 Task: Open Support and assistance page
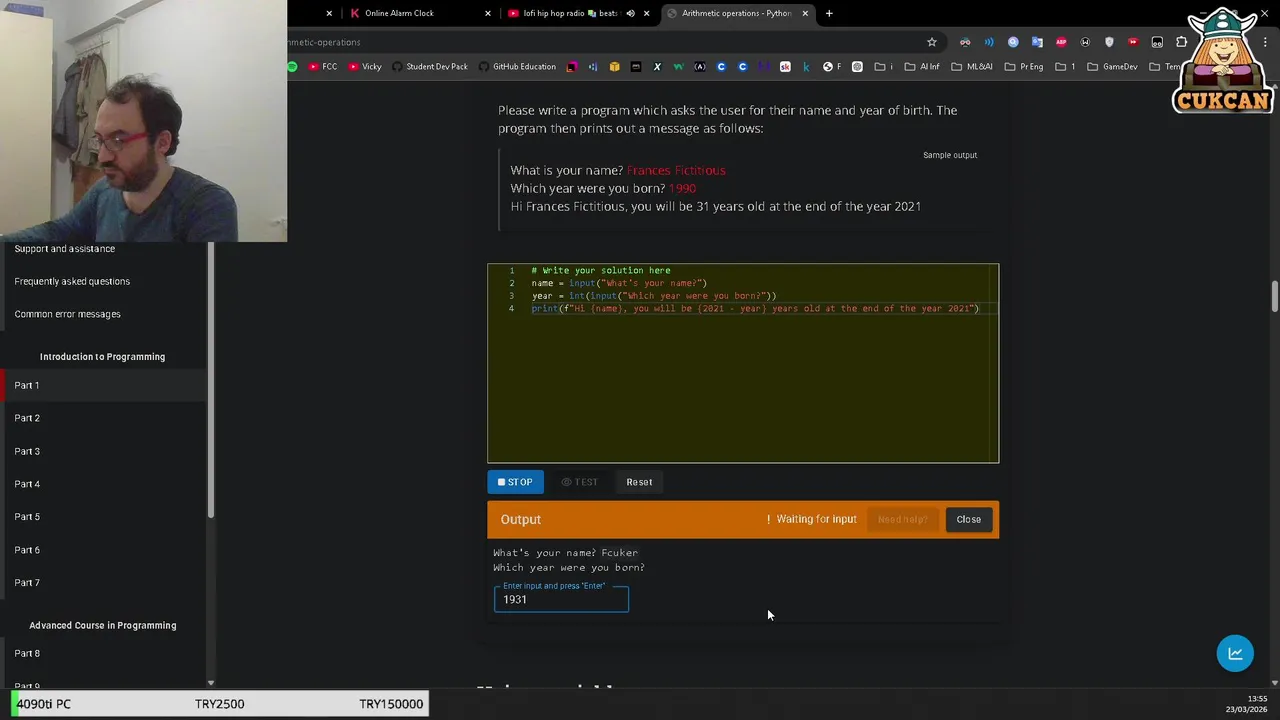[x=65, y=248]
